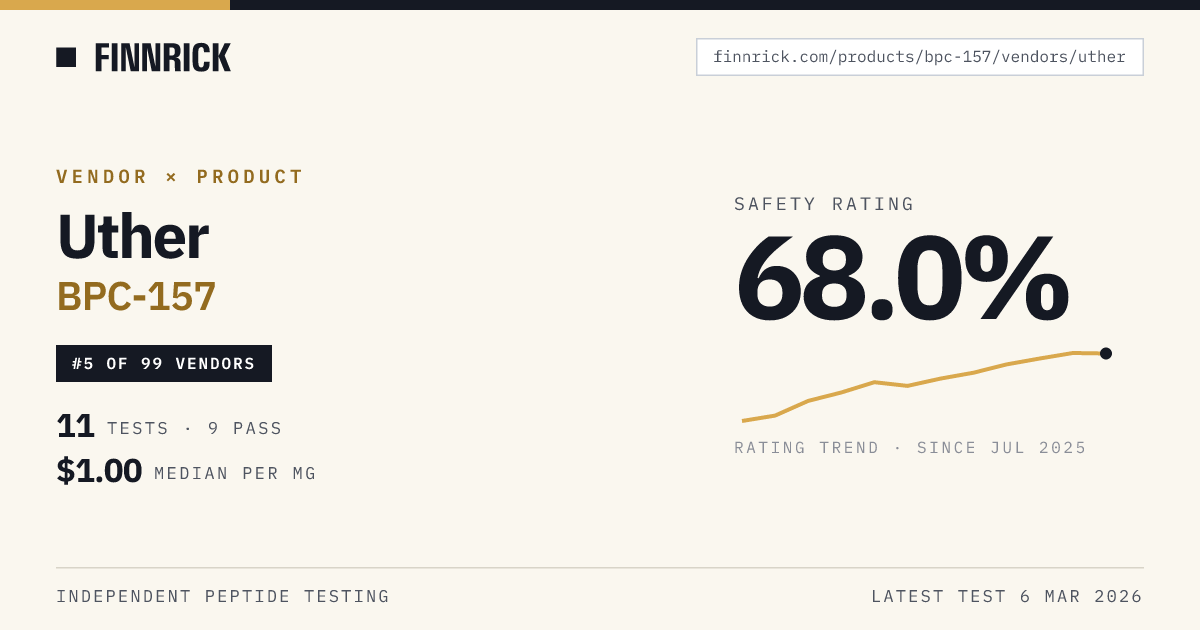Click the $1.00 MEDIAN PER MG text
Screen dimensions: 1200x630
(186, 471)
